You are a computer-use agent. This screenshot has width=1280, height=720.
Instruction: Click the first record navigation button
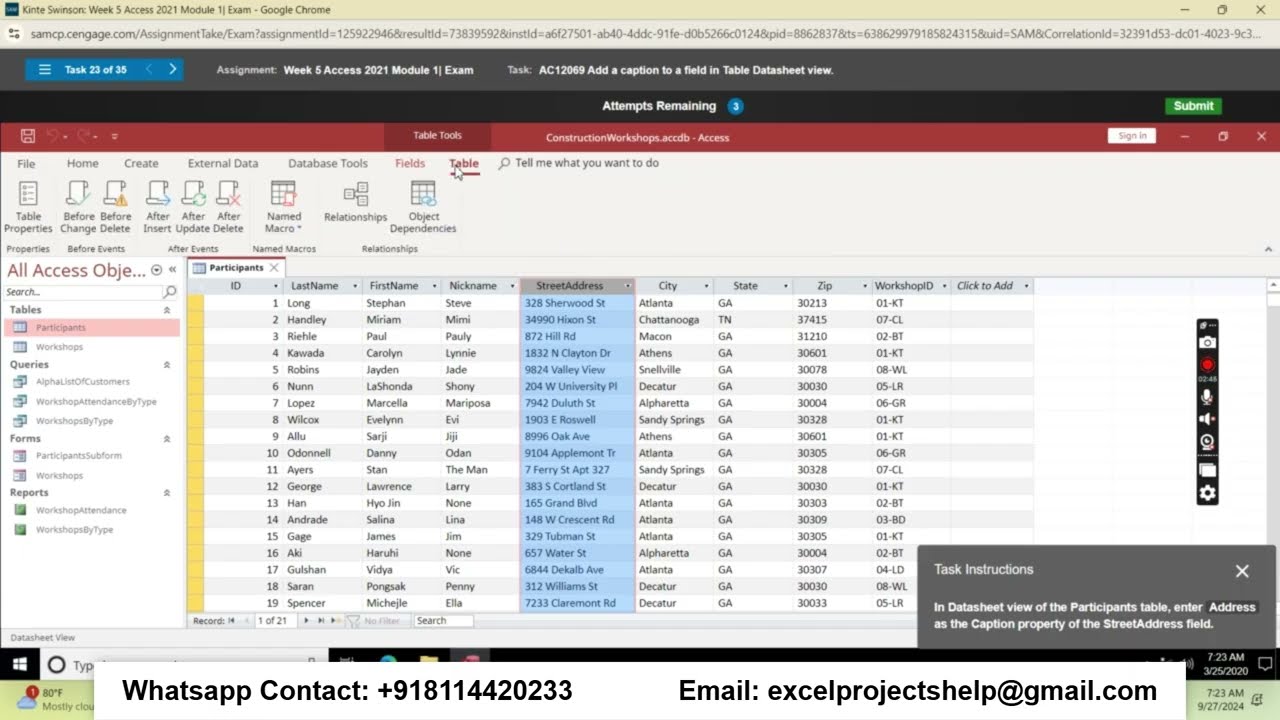click(231, 621)
